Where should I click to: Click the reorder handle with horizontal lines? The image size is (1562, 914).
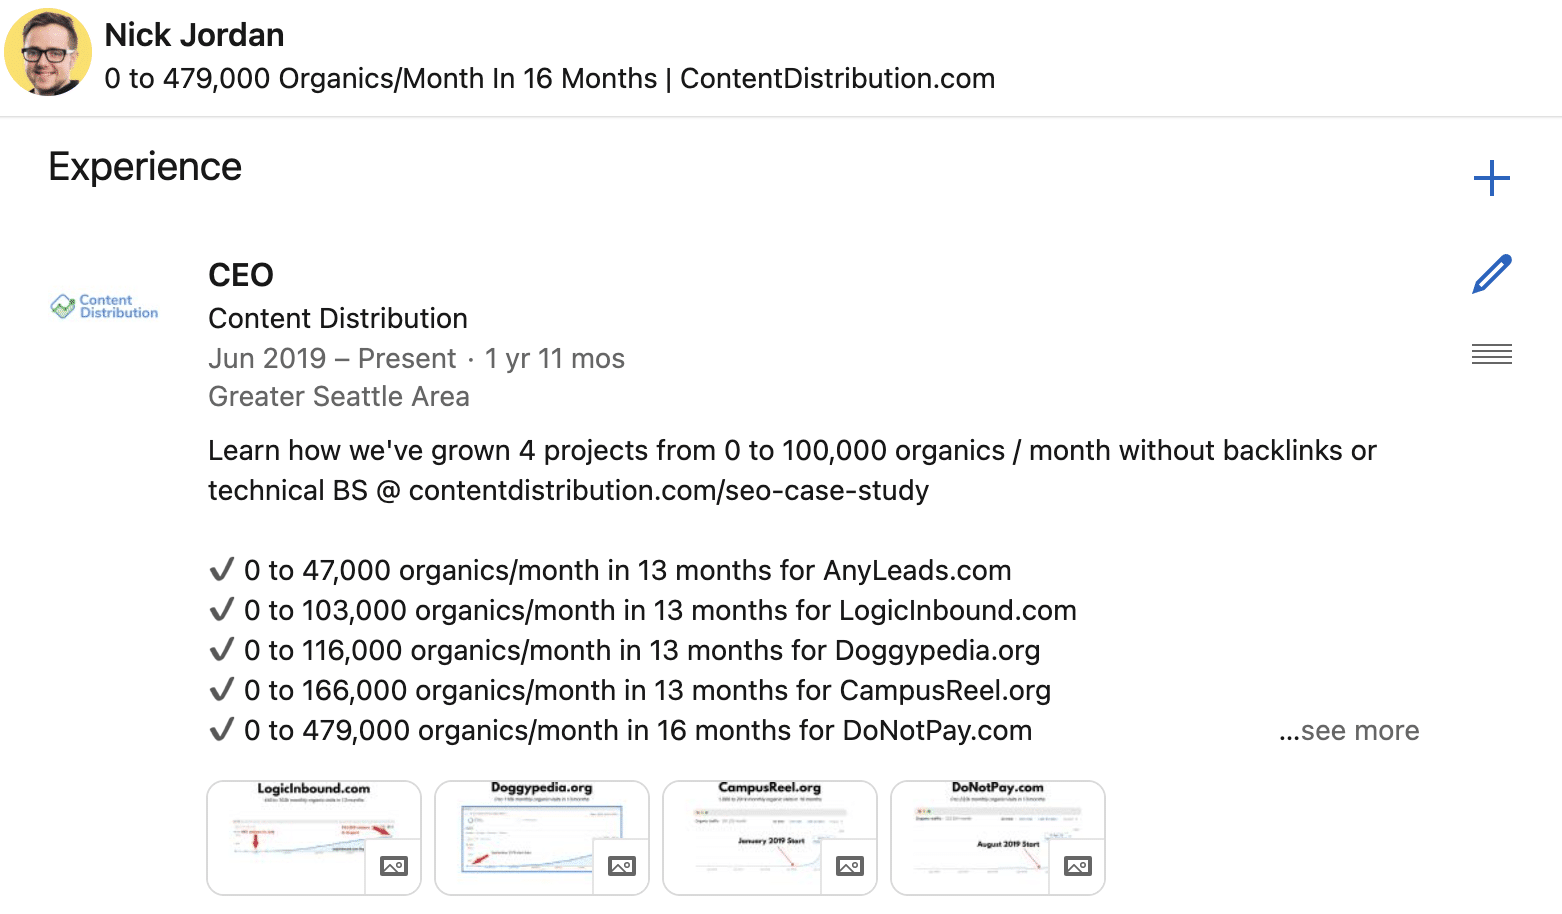[1491, 354]
